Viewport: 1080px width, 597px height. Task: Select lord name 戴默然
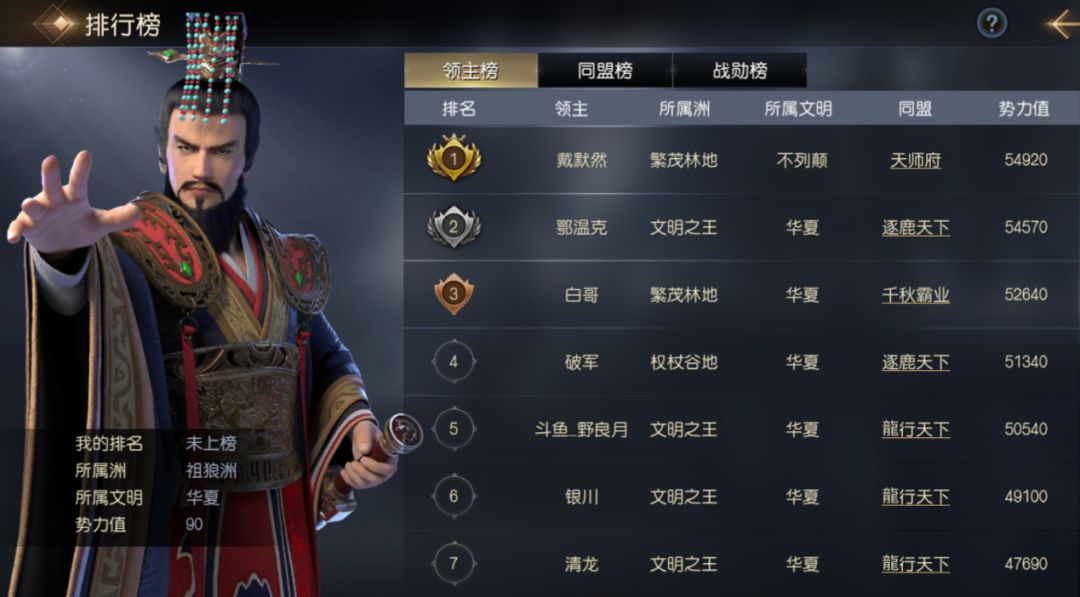point(582,160)
